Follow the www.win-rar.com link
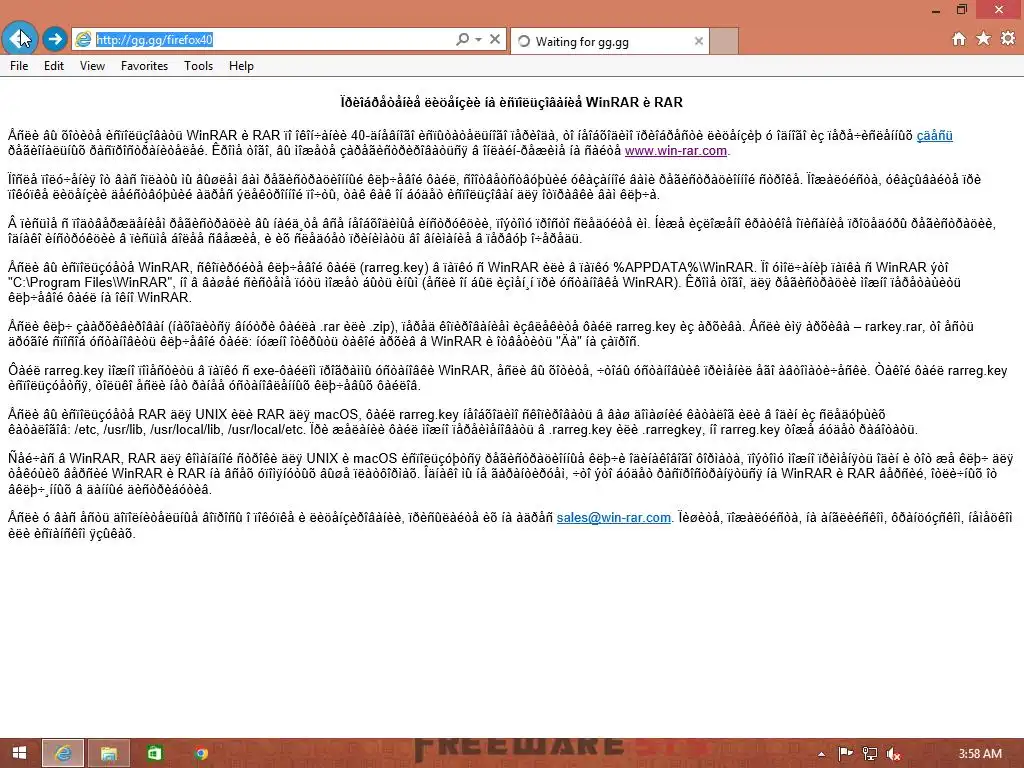Image resolution: width=1024 pixels, height=768 pixels. (675, 151)
